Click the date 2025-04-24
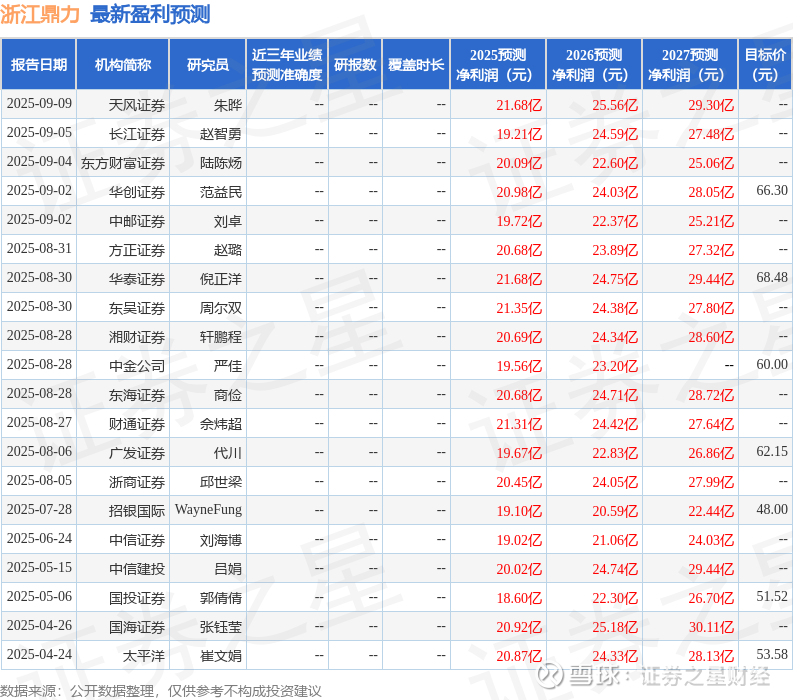Screen dimensions: 793x700 39,654
